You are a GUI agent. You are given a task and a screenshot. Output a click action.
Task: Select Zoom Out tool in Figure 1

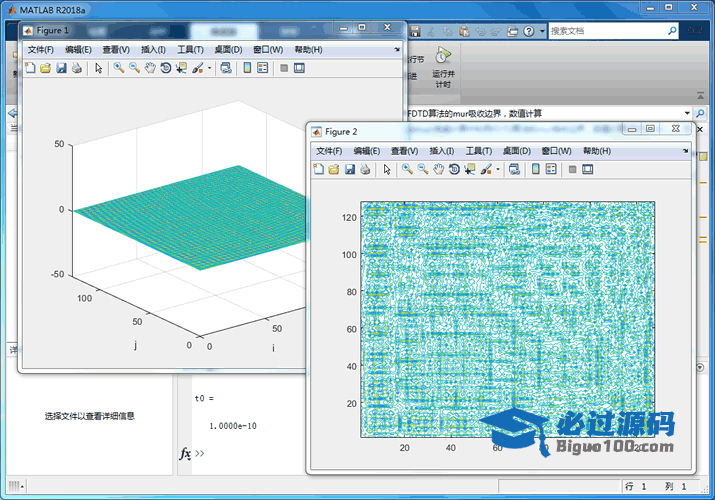point(134,68)
